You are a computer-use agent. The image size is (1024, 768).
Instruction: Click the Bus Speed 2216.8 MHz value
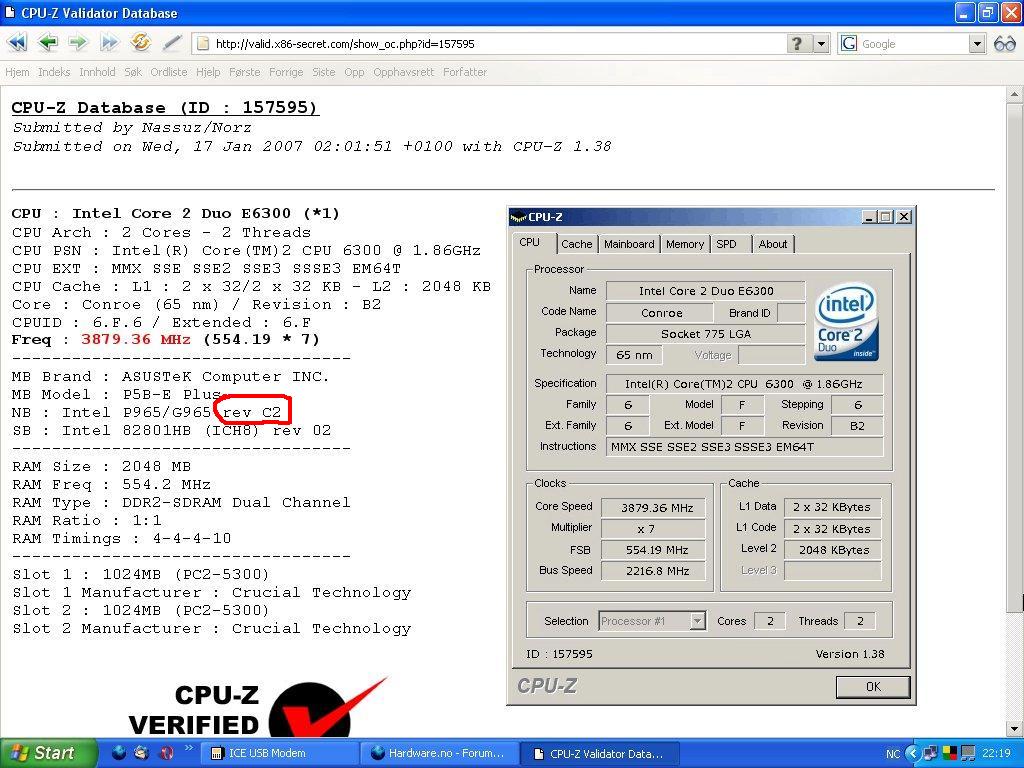654,571
